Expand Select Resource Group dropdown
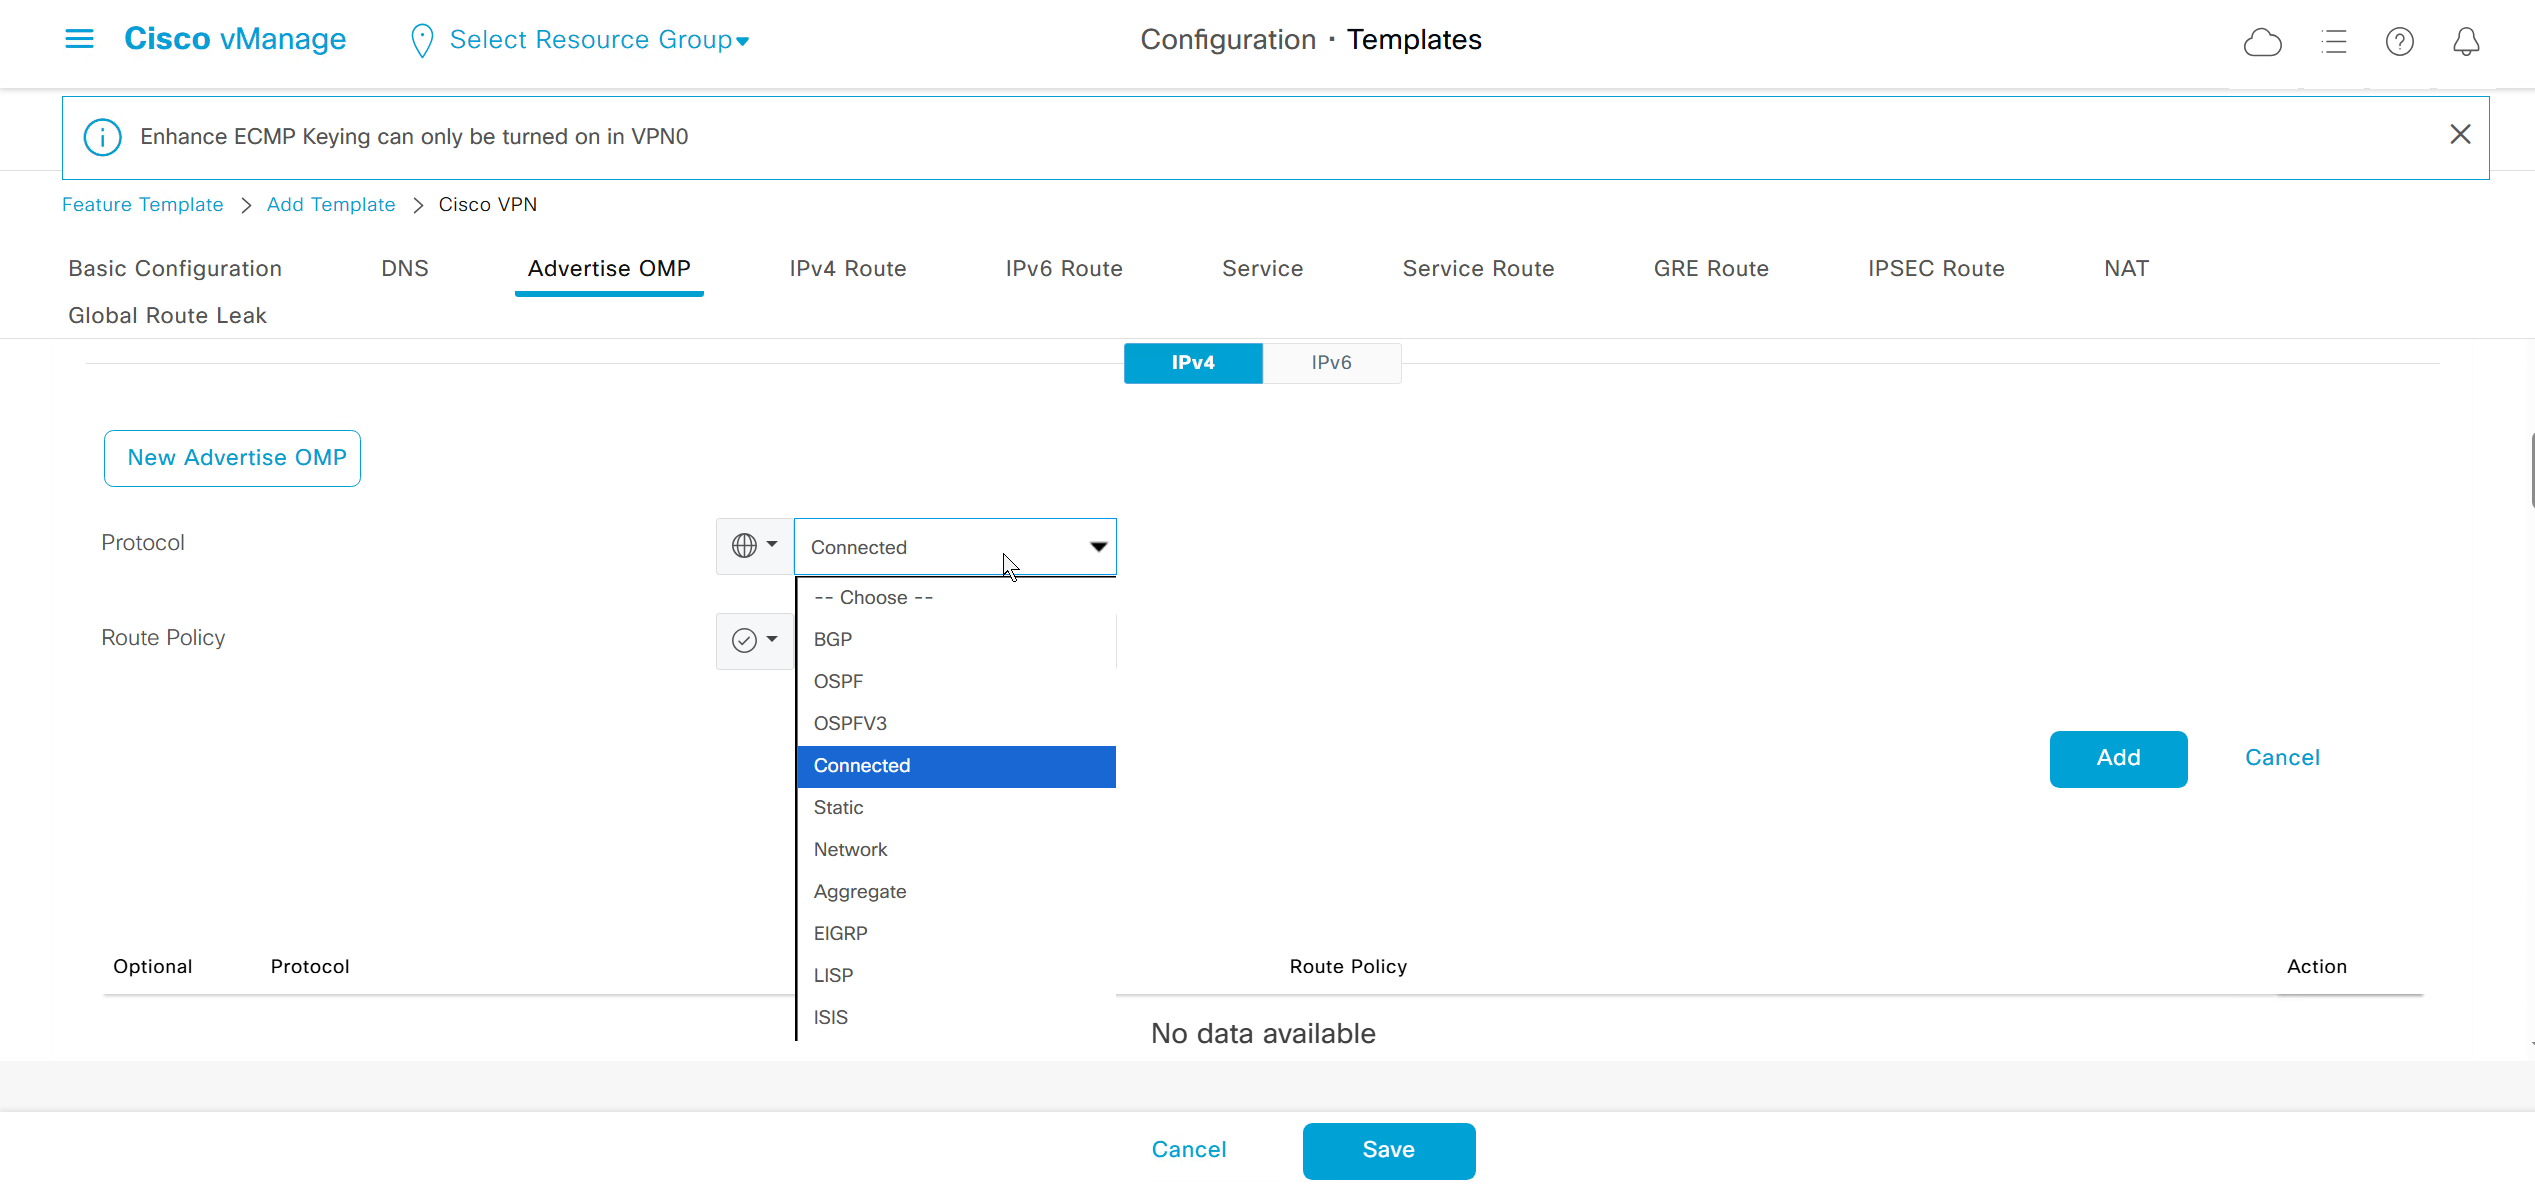Screen dimensions: 2535x1191 pyautogui.click(x=599, y=40)
